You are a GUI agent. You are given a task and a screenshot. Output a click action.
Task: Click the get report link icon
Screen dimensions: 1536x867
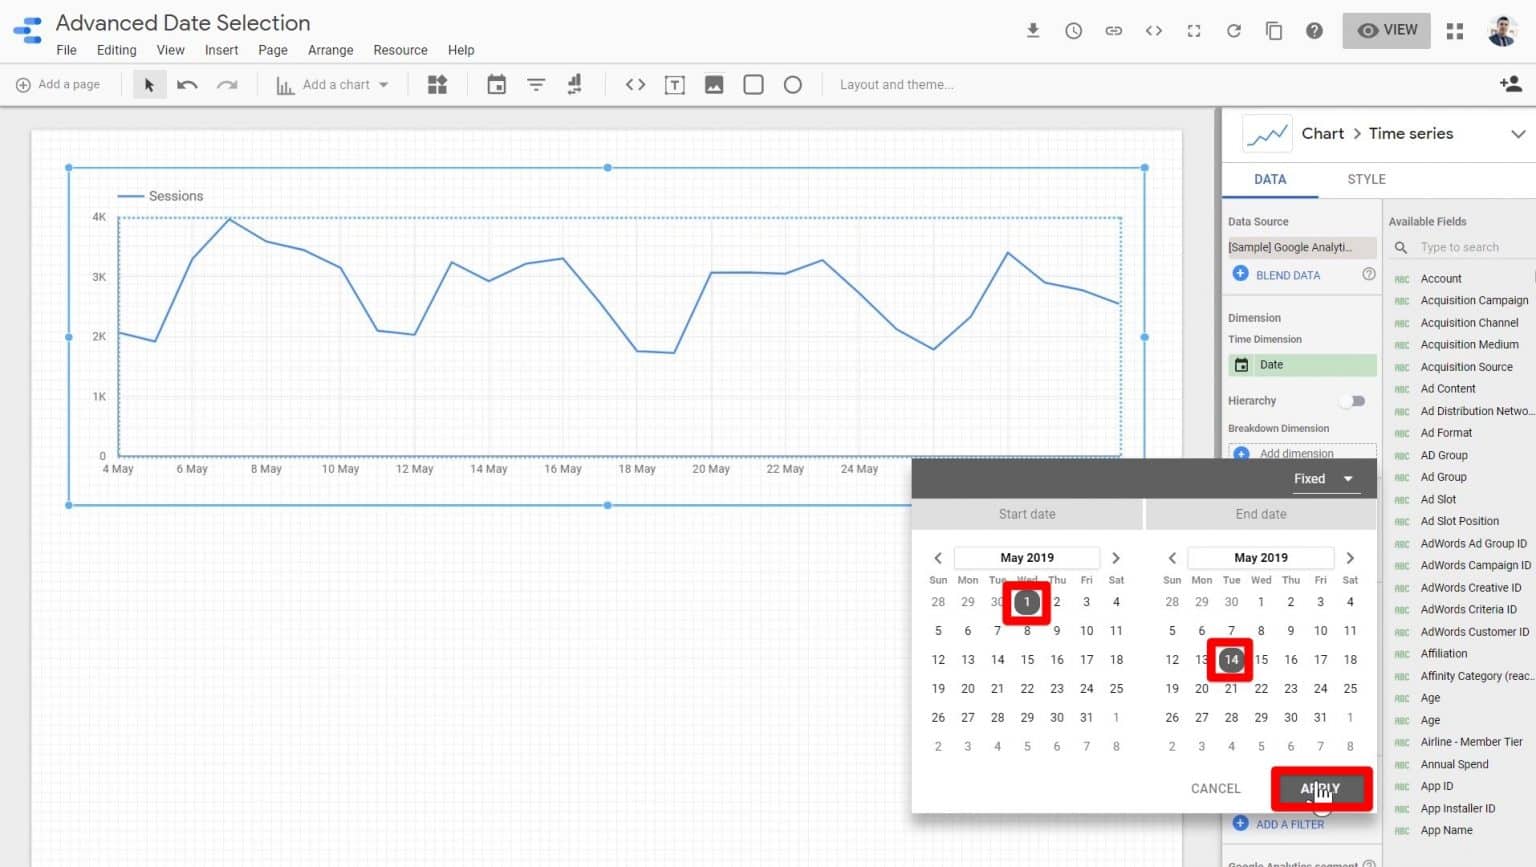tap(1113, 30)
